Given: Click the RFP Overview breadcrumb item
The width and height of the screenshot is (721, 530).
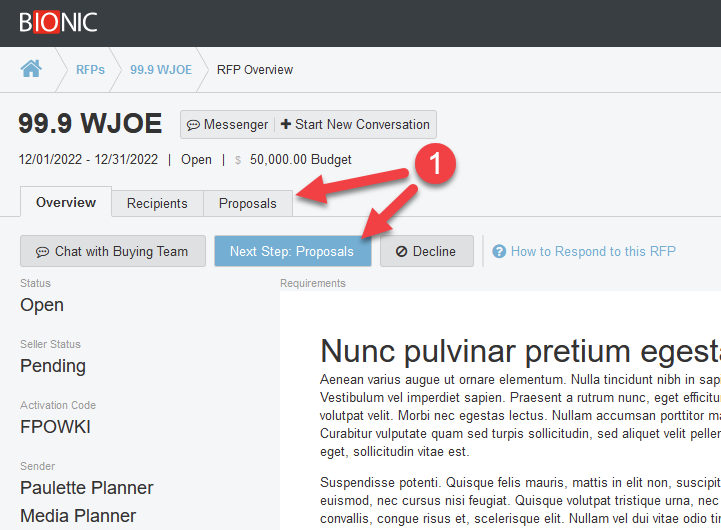Looking at the screenshot, I should tap(255, 70).
